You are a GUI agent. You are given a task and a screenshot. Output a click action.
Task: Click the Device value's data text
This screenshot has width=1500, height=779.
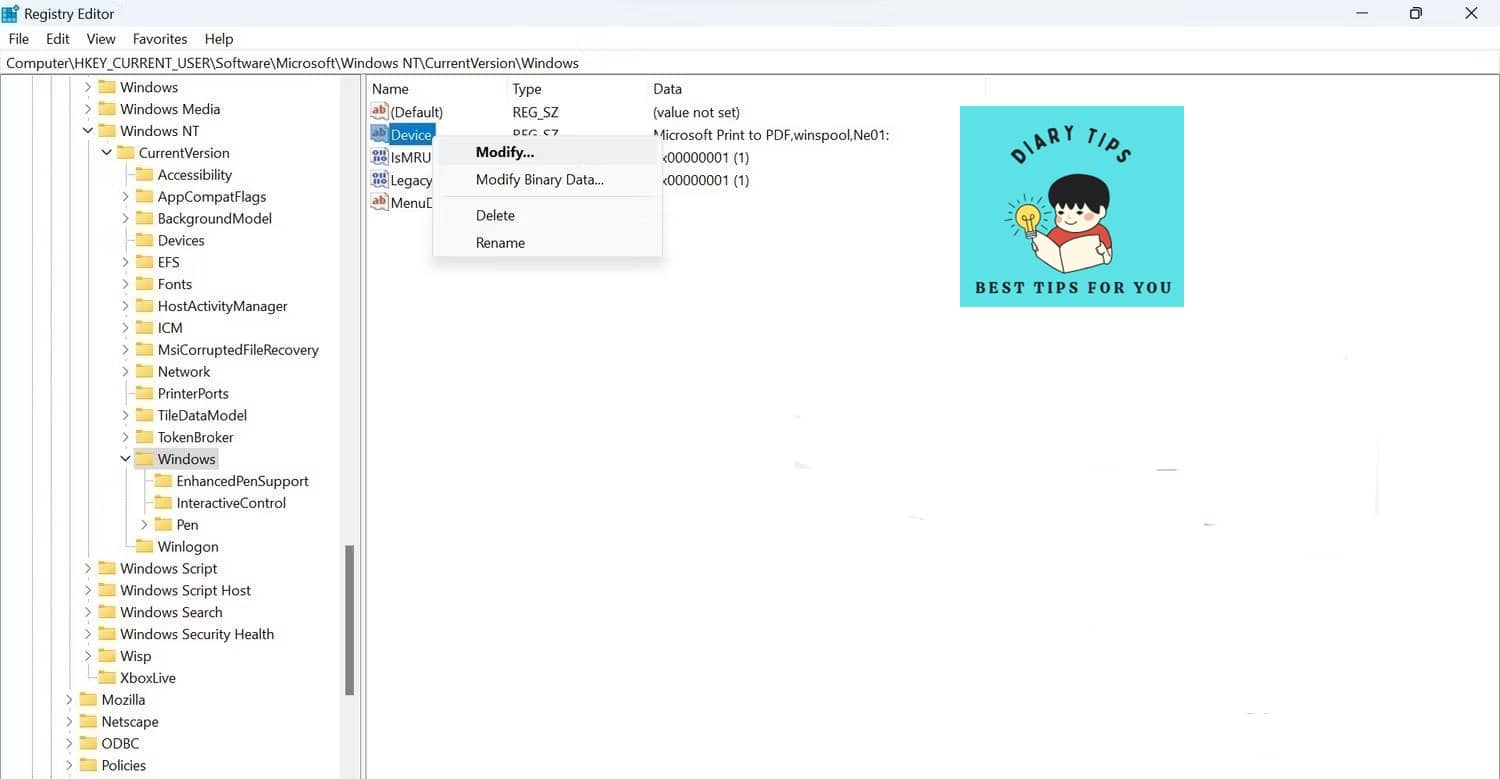[771, 134]
